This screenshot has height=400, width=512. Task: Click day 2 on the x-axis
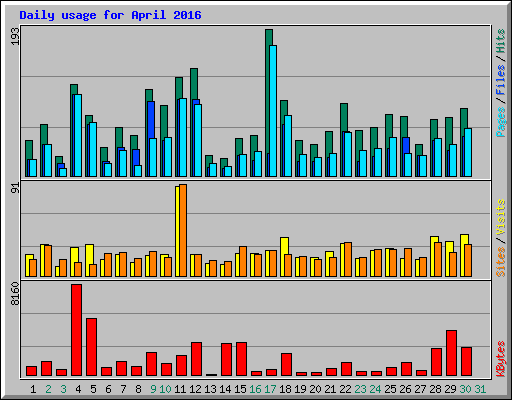[48, 389]
